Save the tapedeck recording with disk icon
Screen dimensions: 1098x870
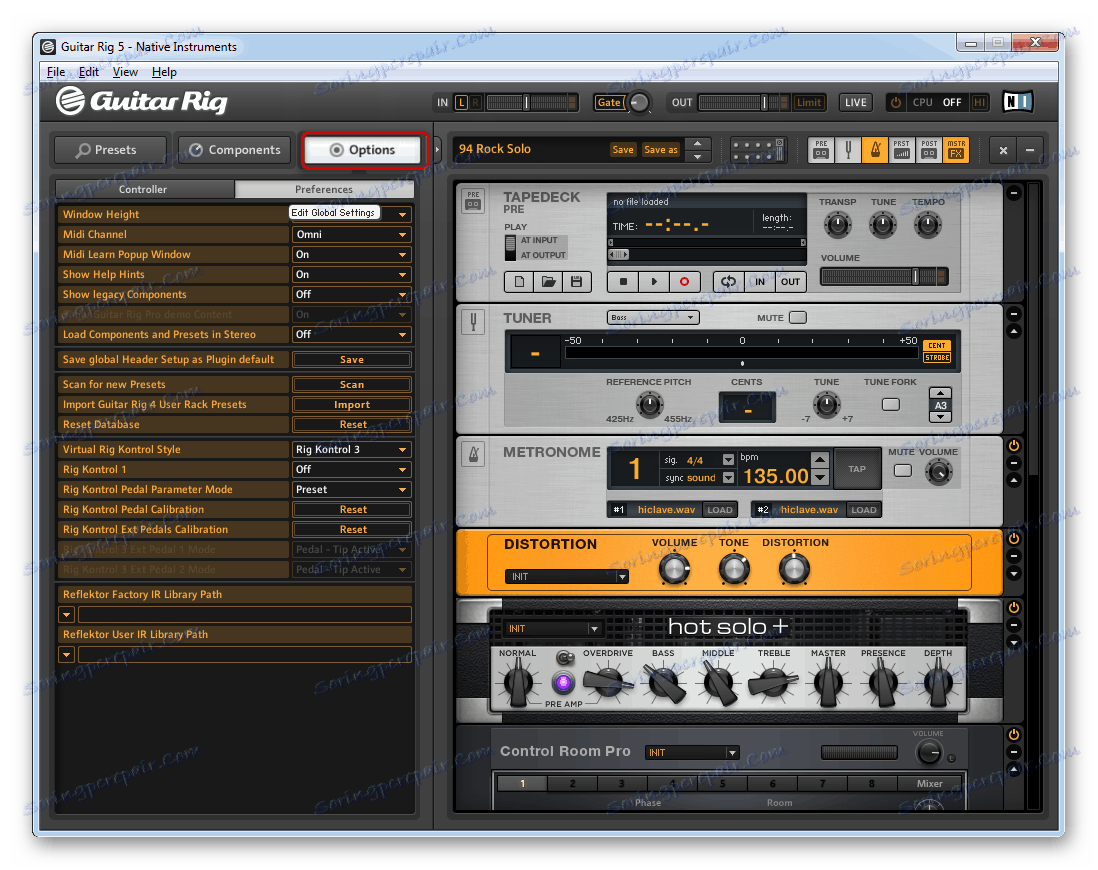click(576, 282)
